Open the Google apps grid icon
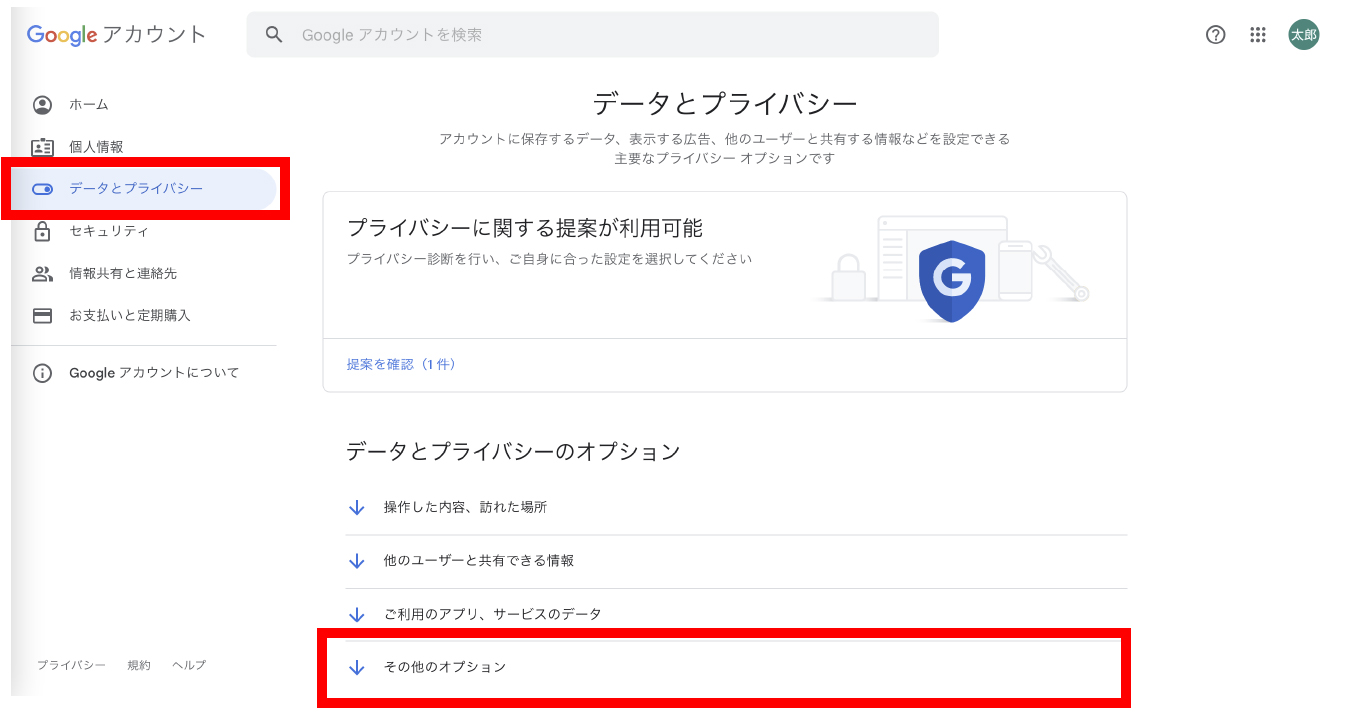The image size is (1345, 724). (x=1258, y=35)
